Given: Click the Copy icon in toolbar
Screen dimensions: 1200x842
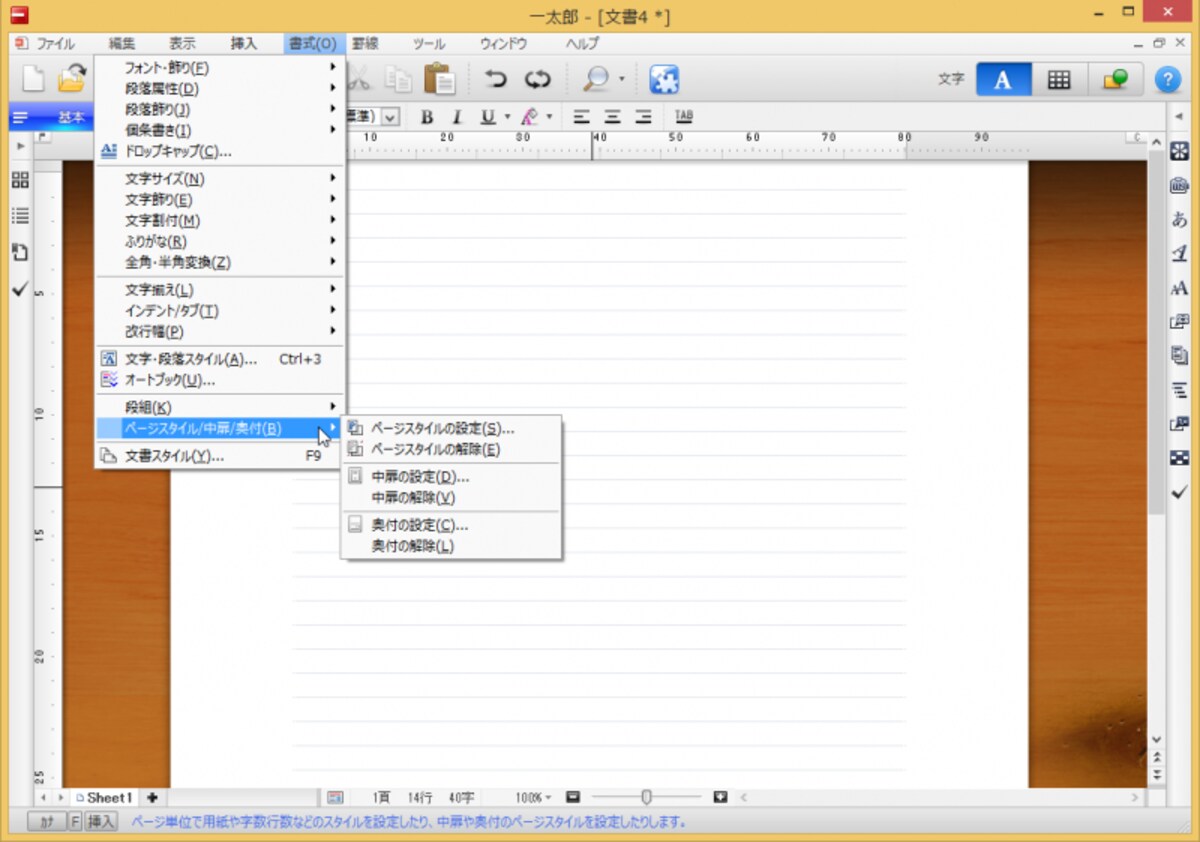Looking at the screenshot, I should click(399, 79).
